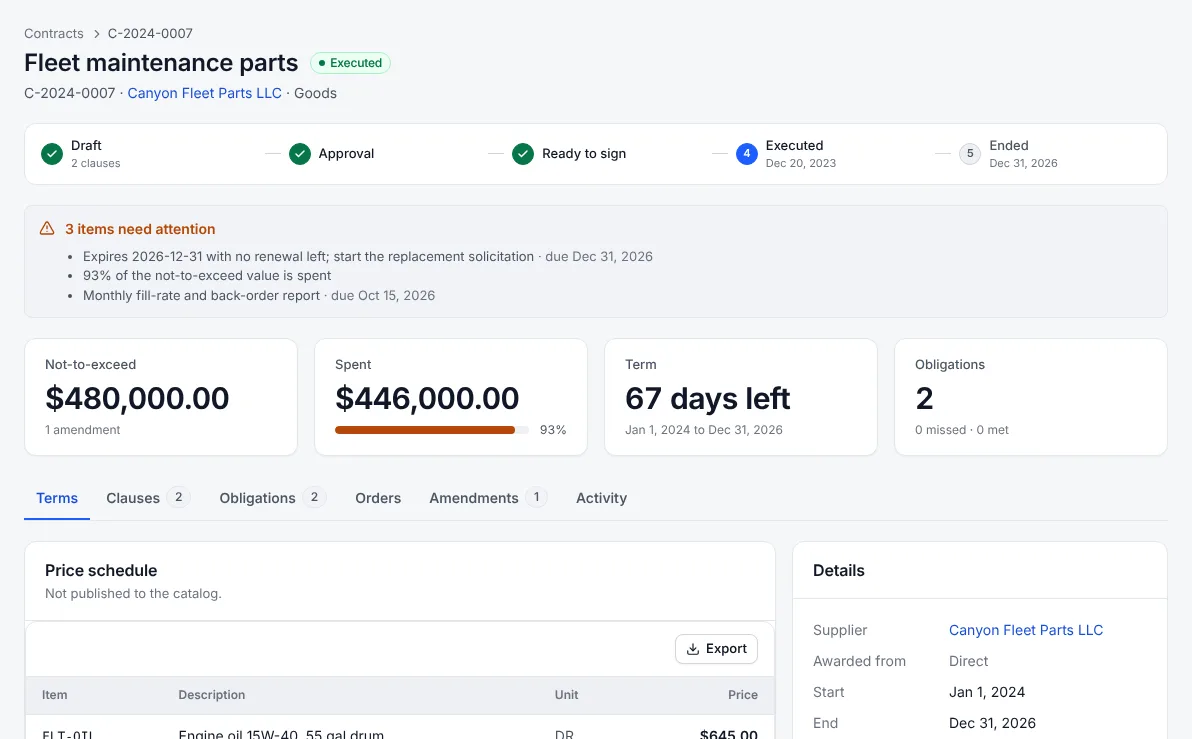The width and height of the screenshot is (1192, 739).
Task: Click the 93% spent progress bar
Action: [x=432, y=430]
